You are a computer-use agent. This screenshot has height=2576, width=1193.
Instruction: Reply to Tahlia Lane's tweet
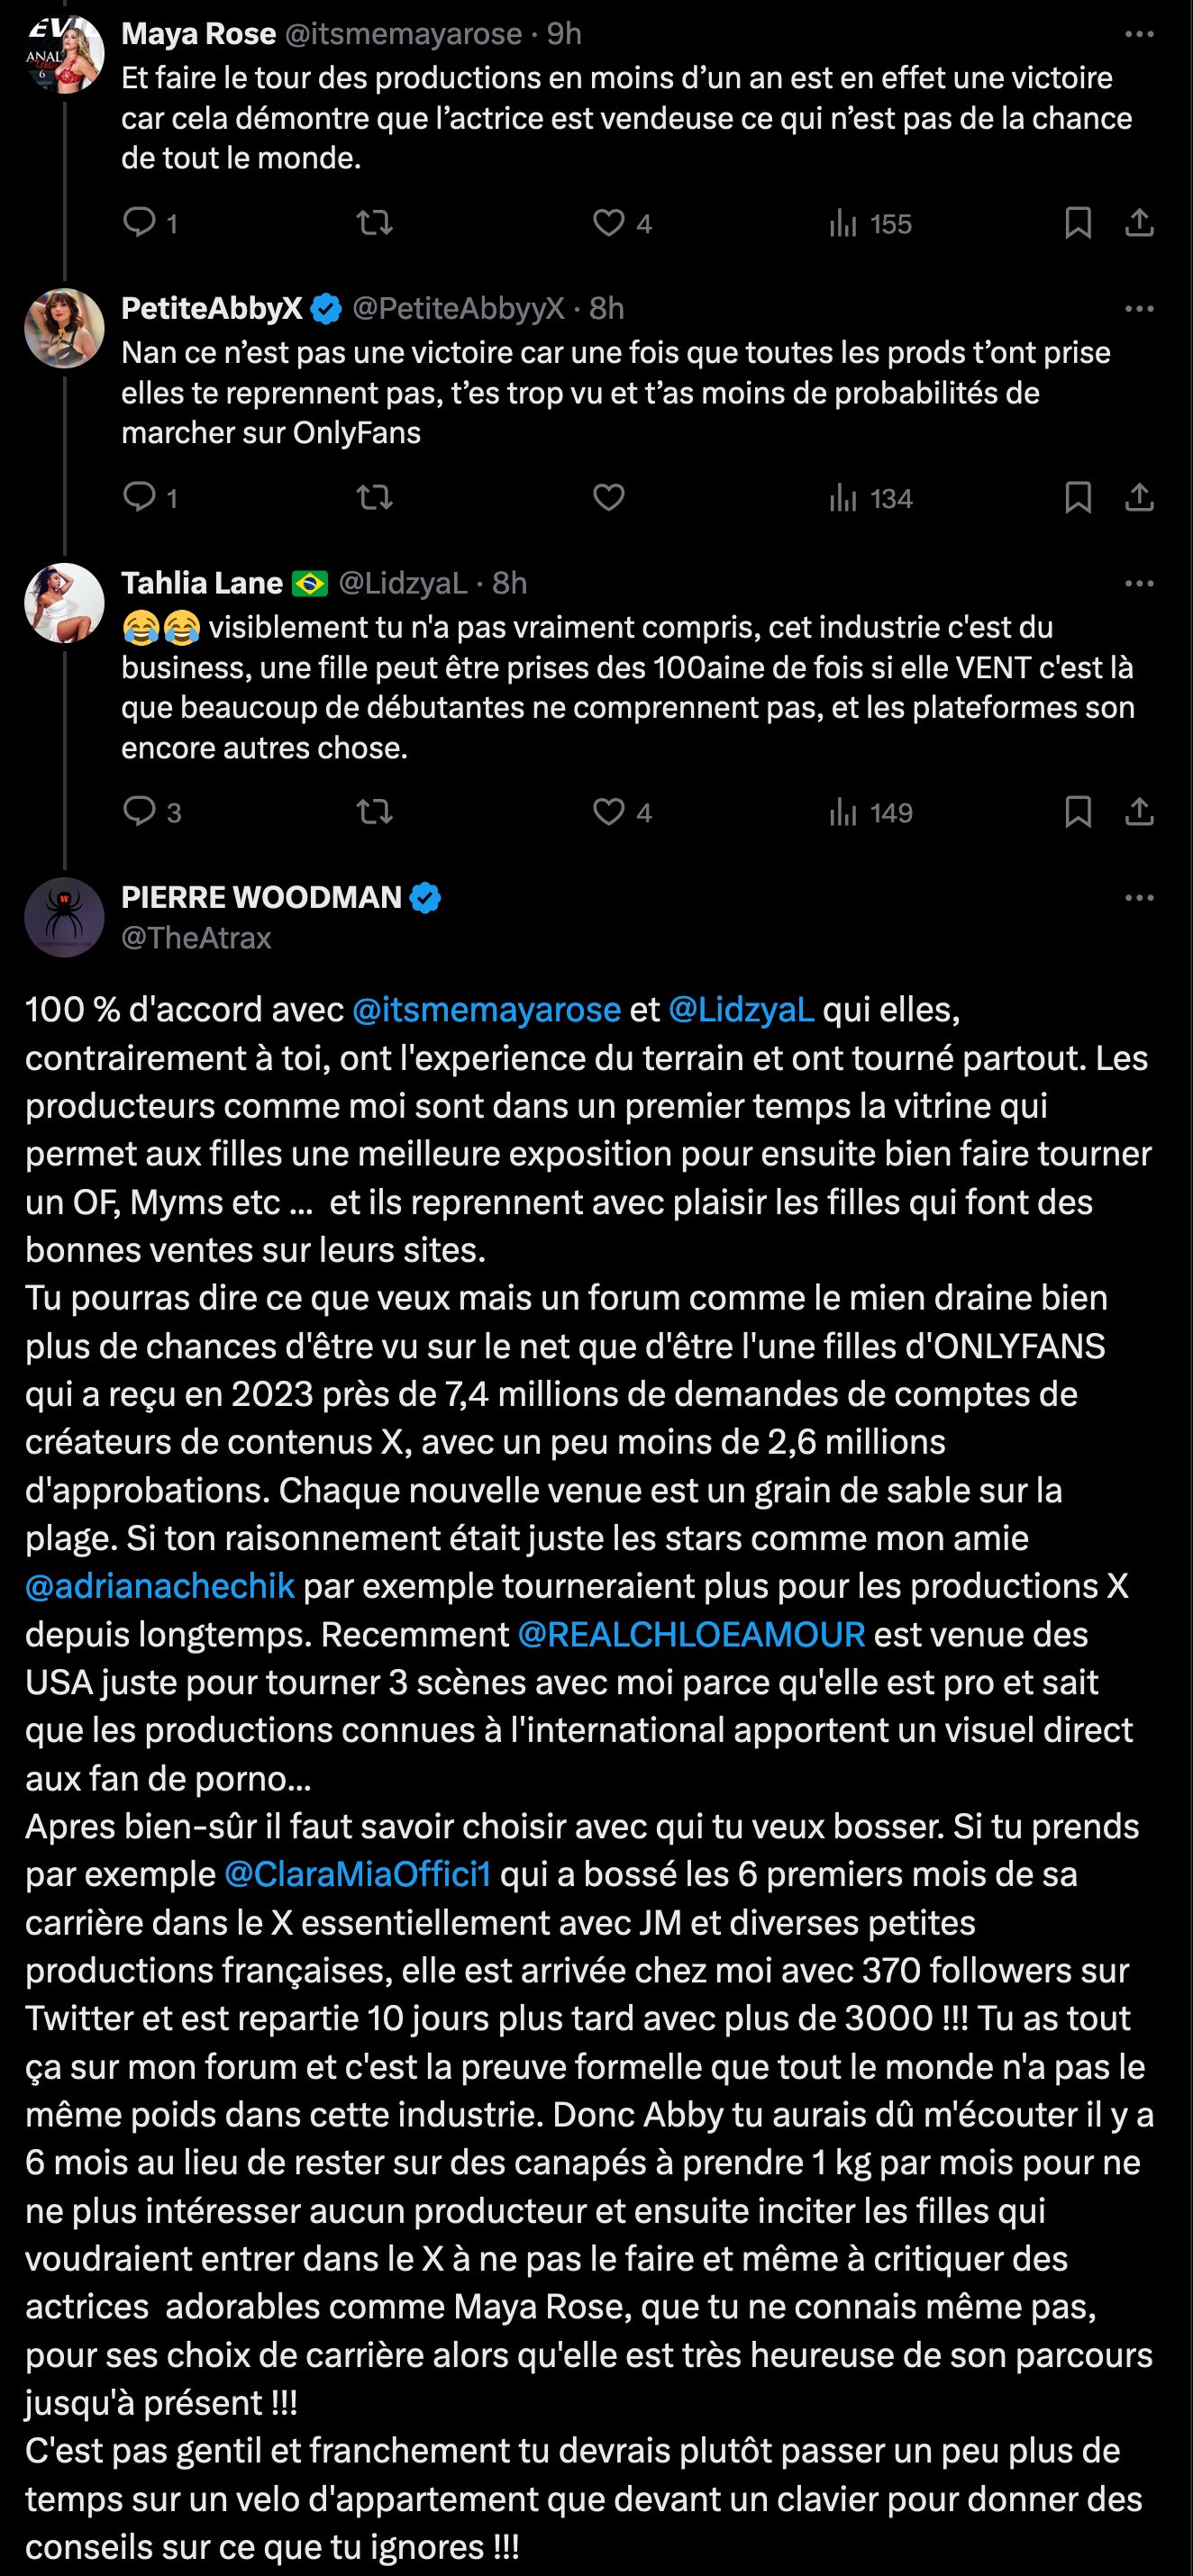(140, 811)
